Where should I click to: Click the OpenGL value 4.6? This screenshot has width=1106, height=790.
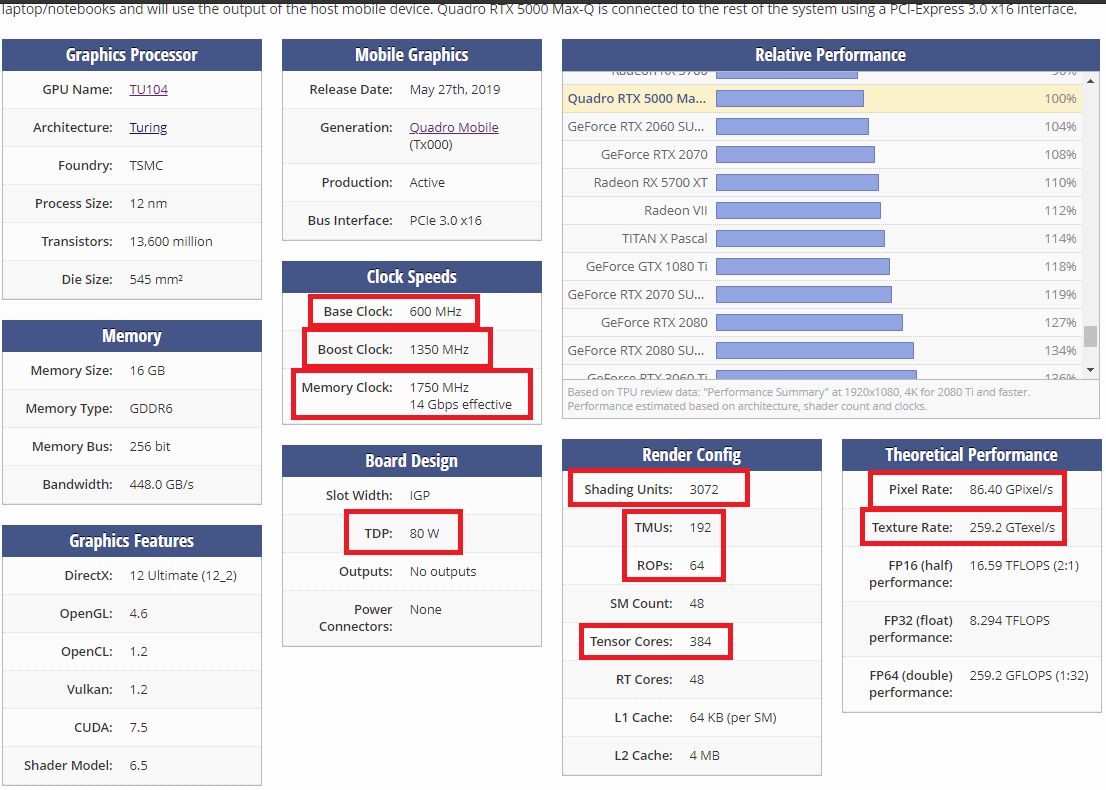(x=138, y=614)
